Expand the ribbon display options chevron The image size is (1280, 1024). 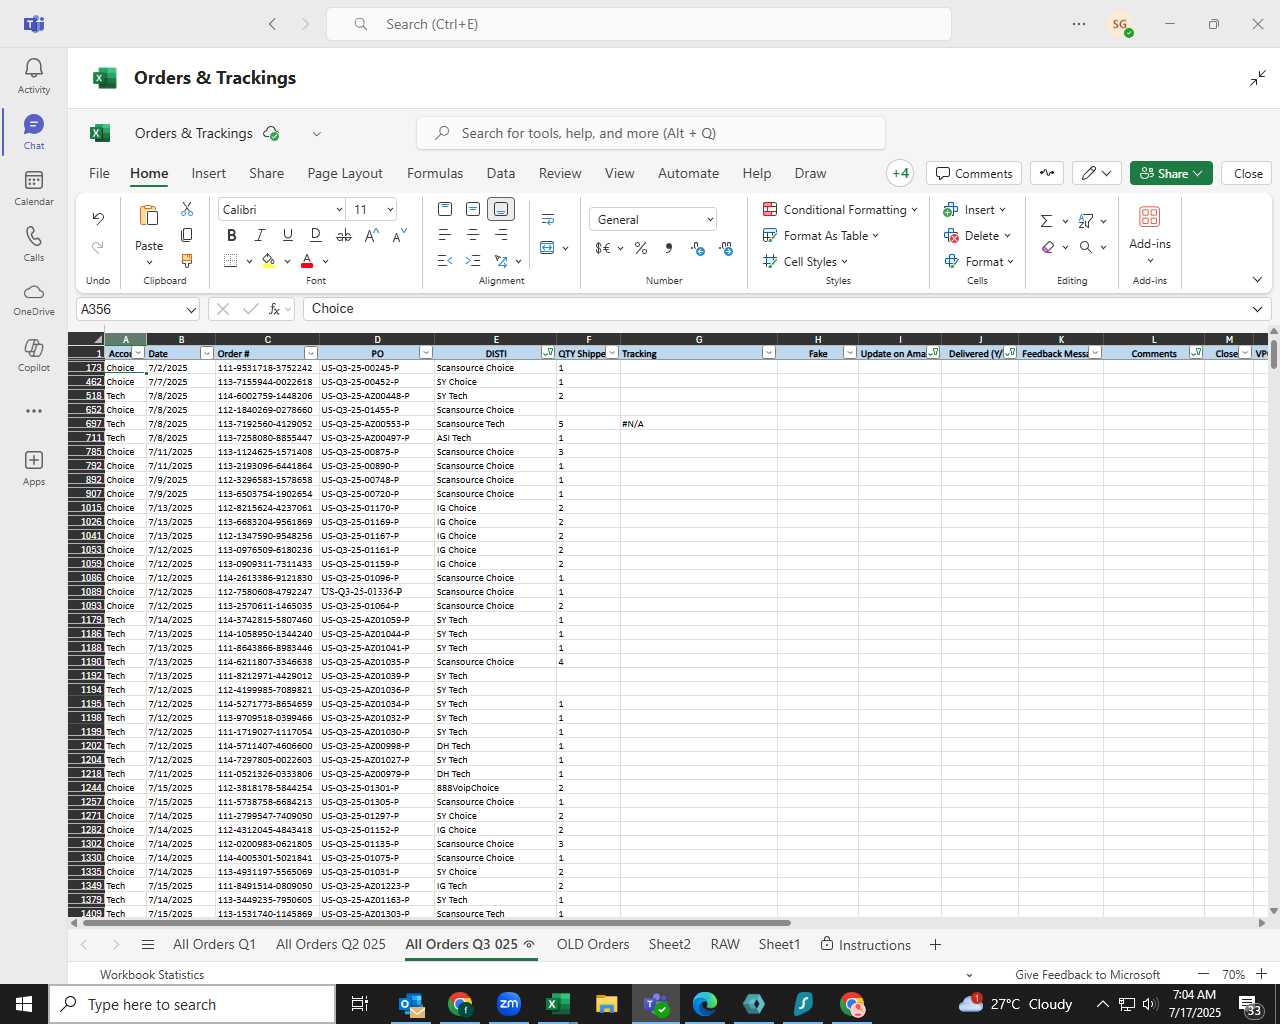coord(1257,280)
